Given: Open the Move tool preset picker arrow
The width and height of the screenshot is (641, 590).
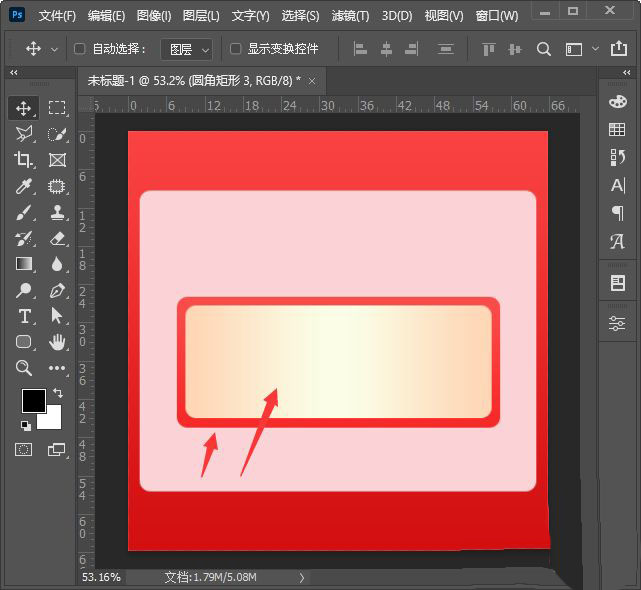Looking at the screenshot, I should click(x=54, y=49).
